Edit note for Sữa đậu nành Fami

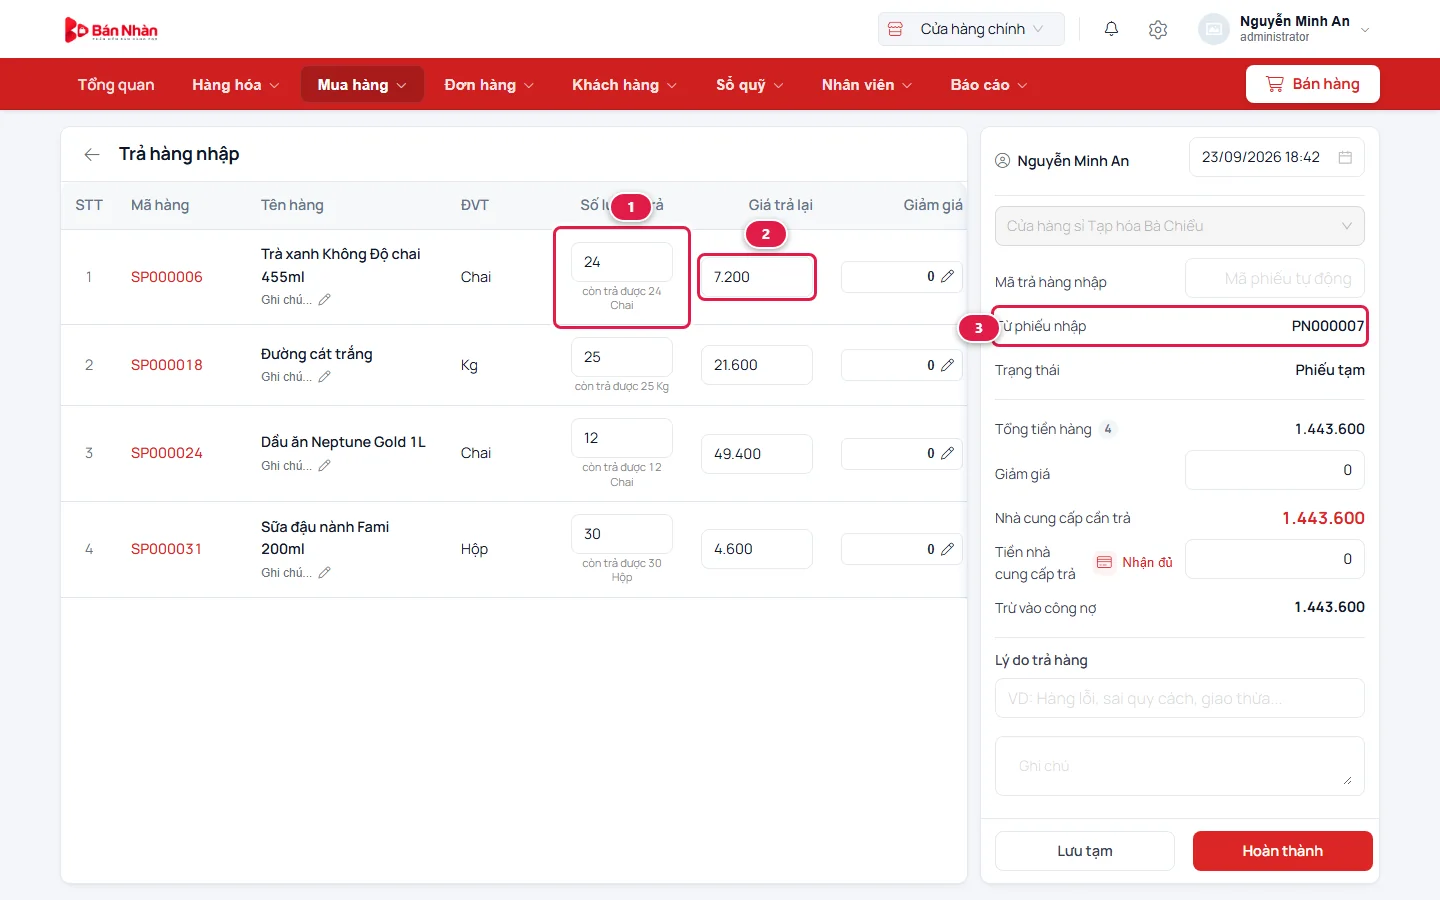pos(324,572)
